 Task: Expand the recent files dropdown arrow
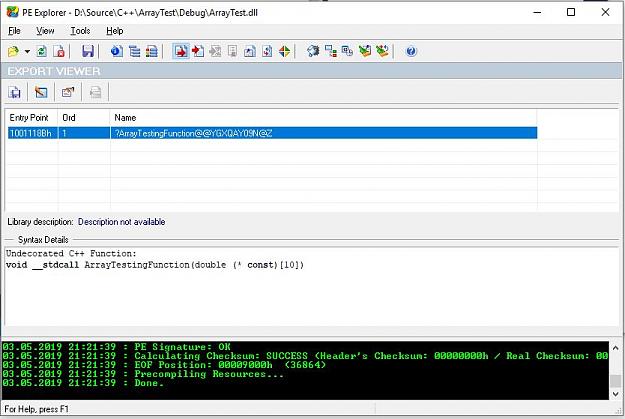(x=27, y=51)
